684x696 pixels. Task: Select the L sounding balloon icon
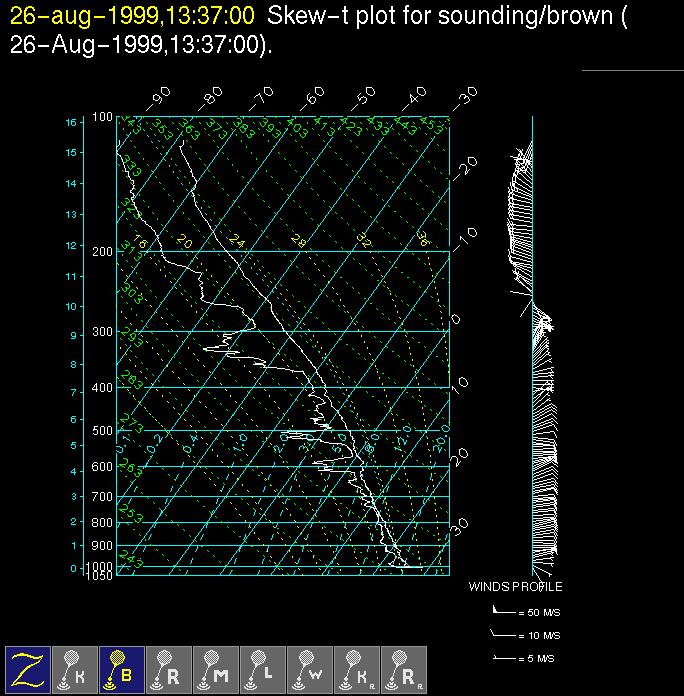(263, 669)
